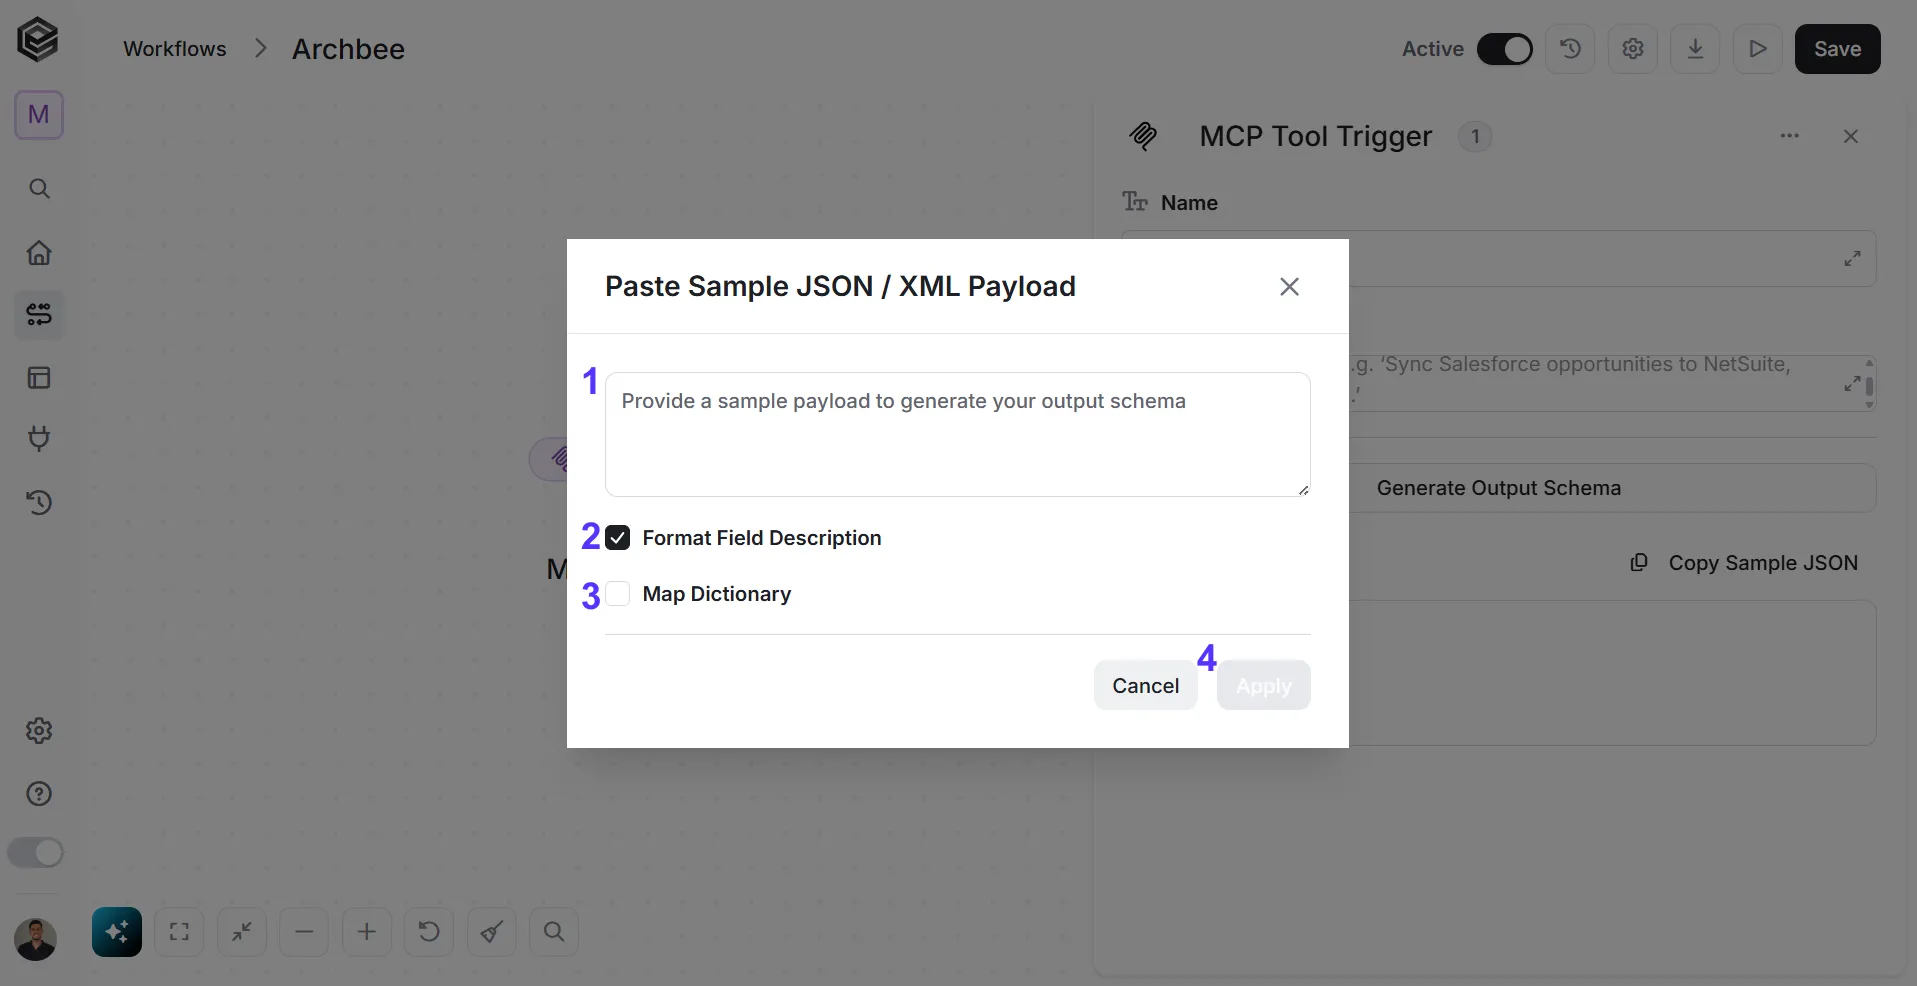
Task: Click Generate Output Schema button
Action: point(1499,488)
